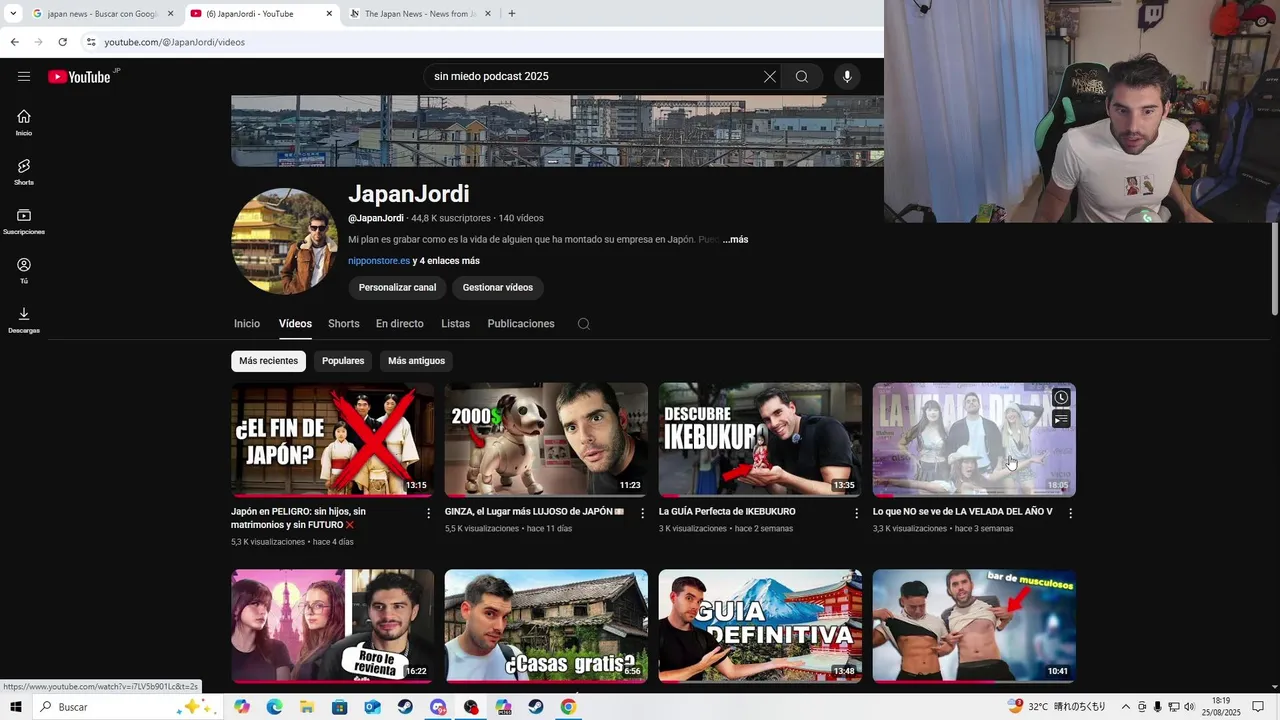
Task: Open the GUIA DEFINITIVA video thumbnail
Action: [x=760, y=626]
